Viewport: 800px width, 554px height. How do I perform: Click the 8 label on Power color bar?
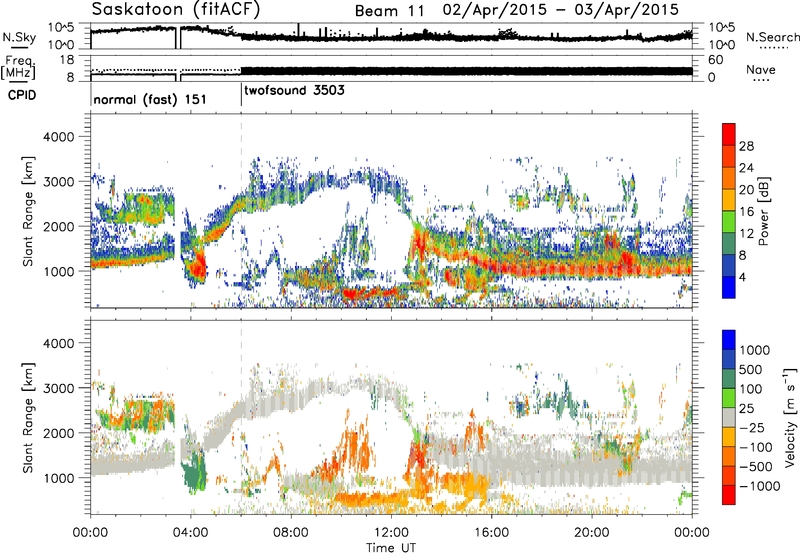click(x=743, y=256)
